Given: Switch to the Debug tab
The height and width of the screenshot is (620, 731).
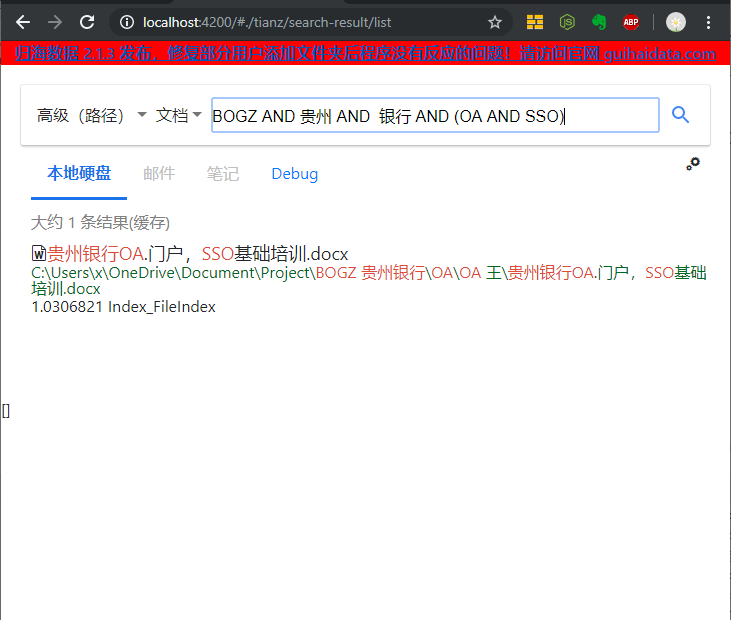Looking at the screenshot, I should click(294, 174).
